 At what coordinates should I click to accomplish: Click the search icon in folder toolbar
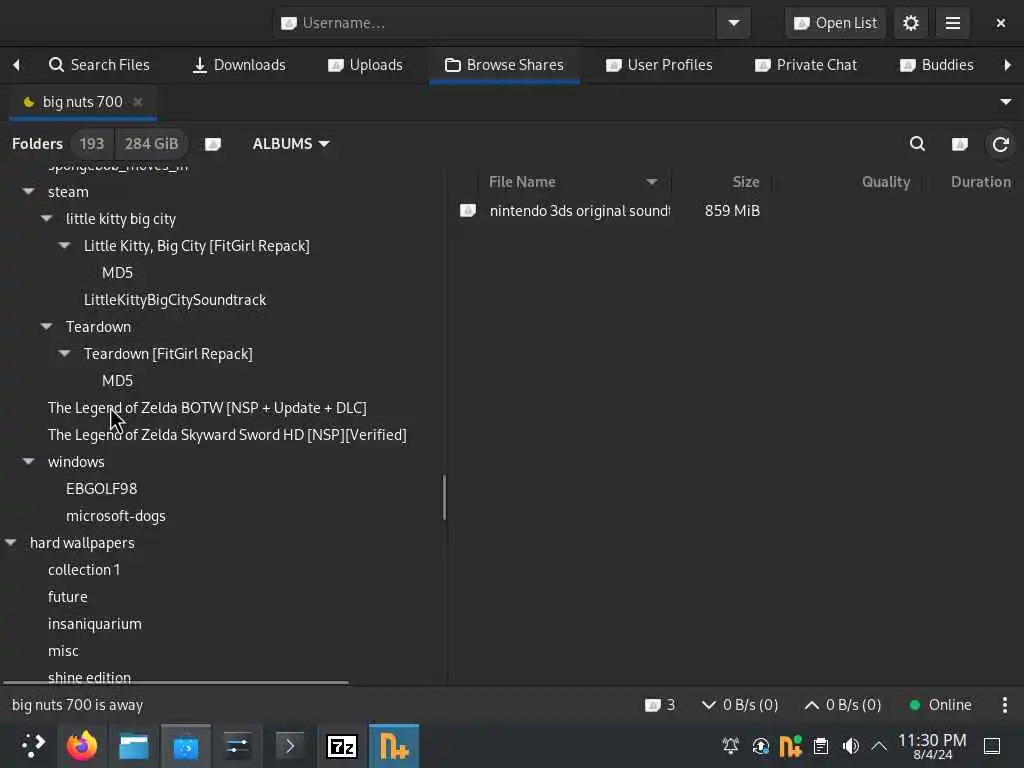(918, 144)
